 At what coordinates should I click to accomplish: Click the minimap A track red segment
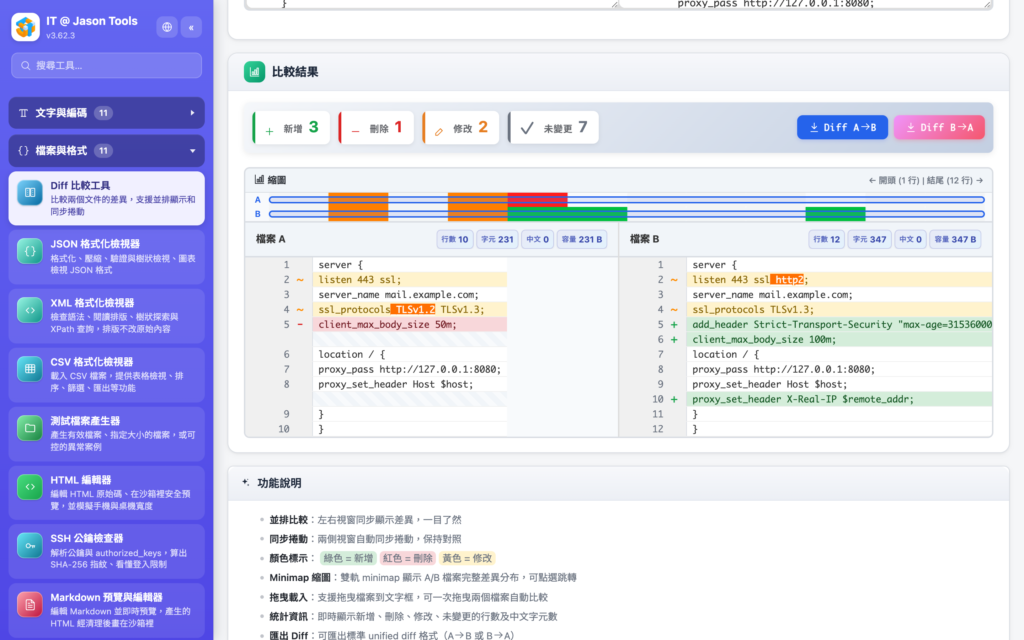pyautogui.click(x=537, y=200)
